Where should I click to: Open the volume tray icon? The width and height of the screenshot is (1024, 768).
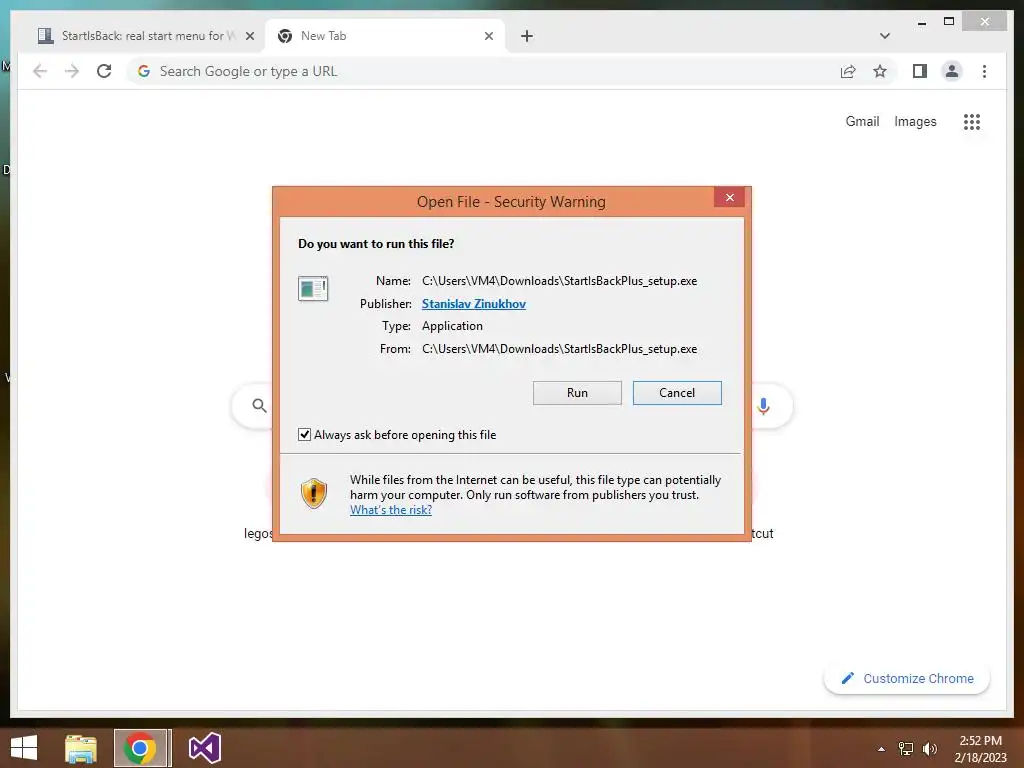(x=929, y=749)
